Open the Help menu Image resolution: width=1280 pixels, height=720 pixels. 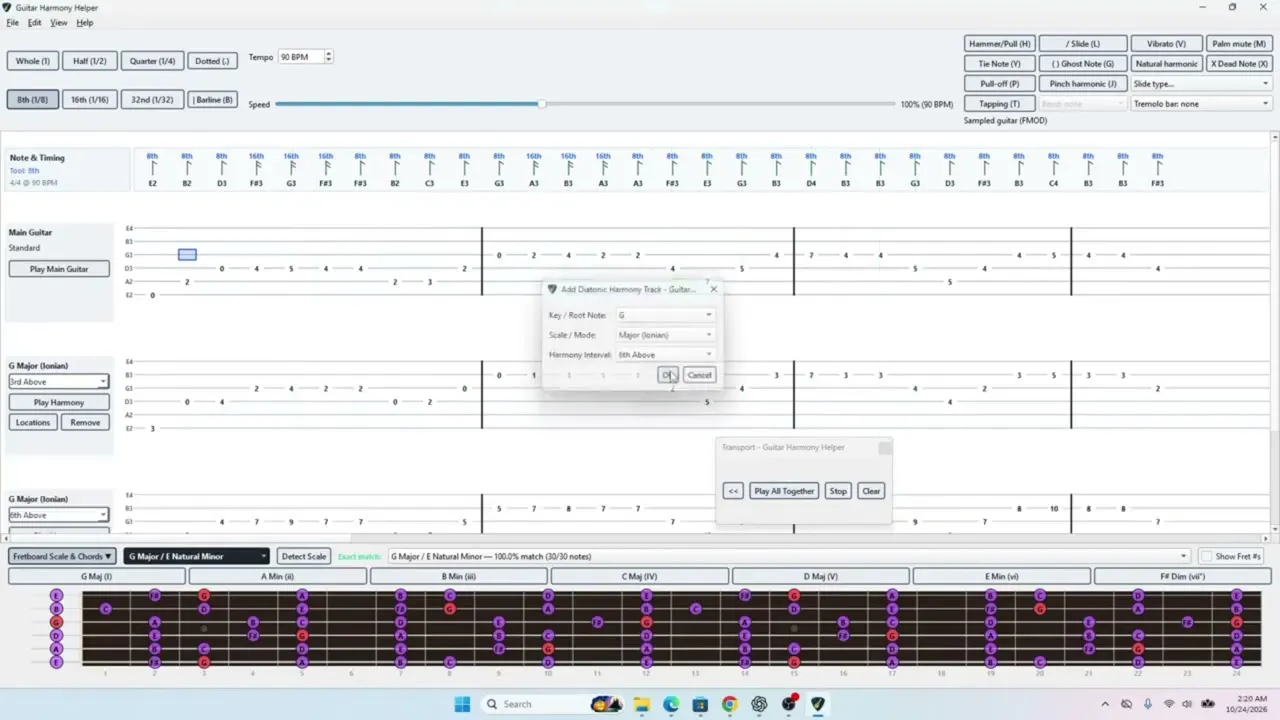tap(85, 22)
